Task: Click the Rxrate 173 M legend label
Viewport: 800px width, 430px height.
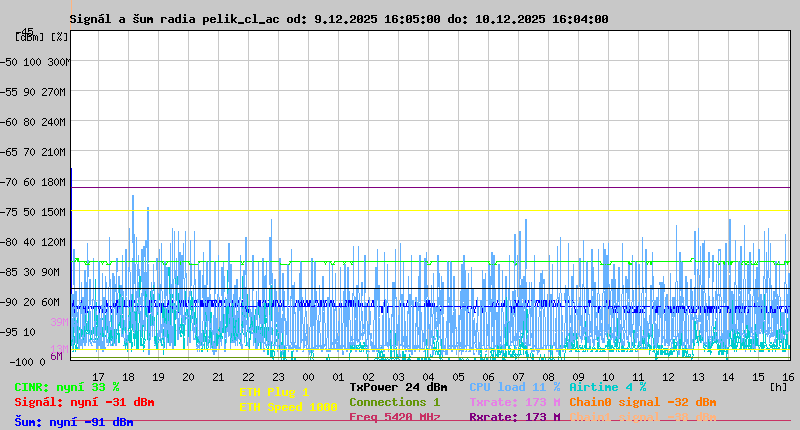Action: coord(514,417)
